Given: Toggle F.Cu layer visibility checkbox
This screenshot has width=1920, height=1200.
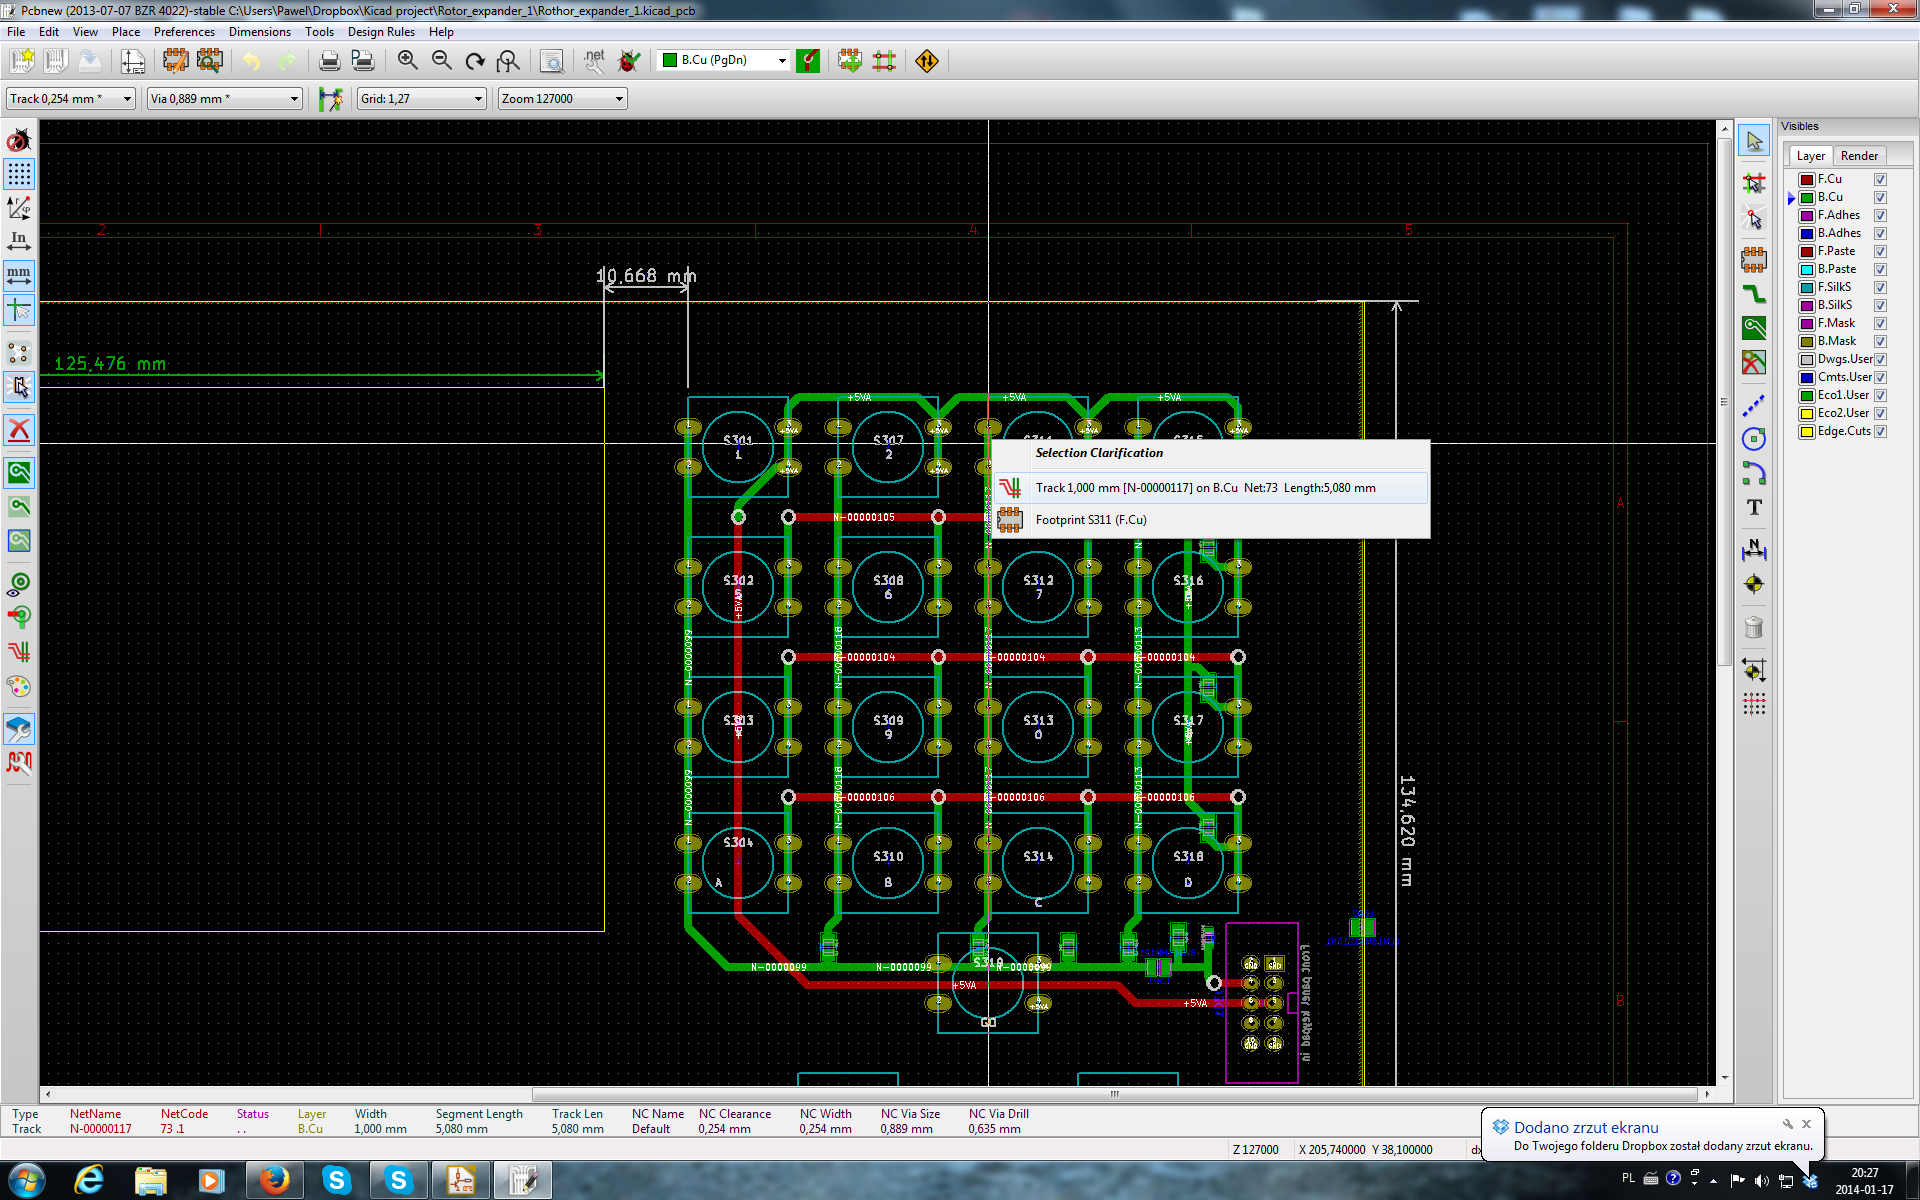Looking at the screenshot, I should point(1880,180).
